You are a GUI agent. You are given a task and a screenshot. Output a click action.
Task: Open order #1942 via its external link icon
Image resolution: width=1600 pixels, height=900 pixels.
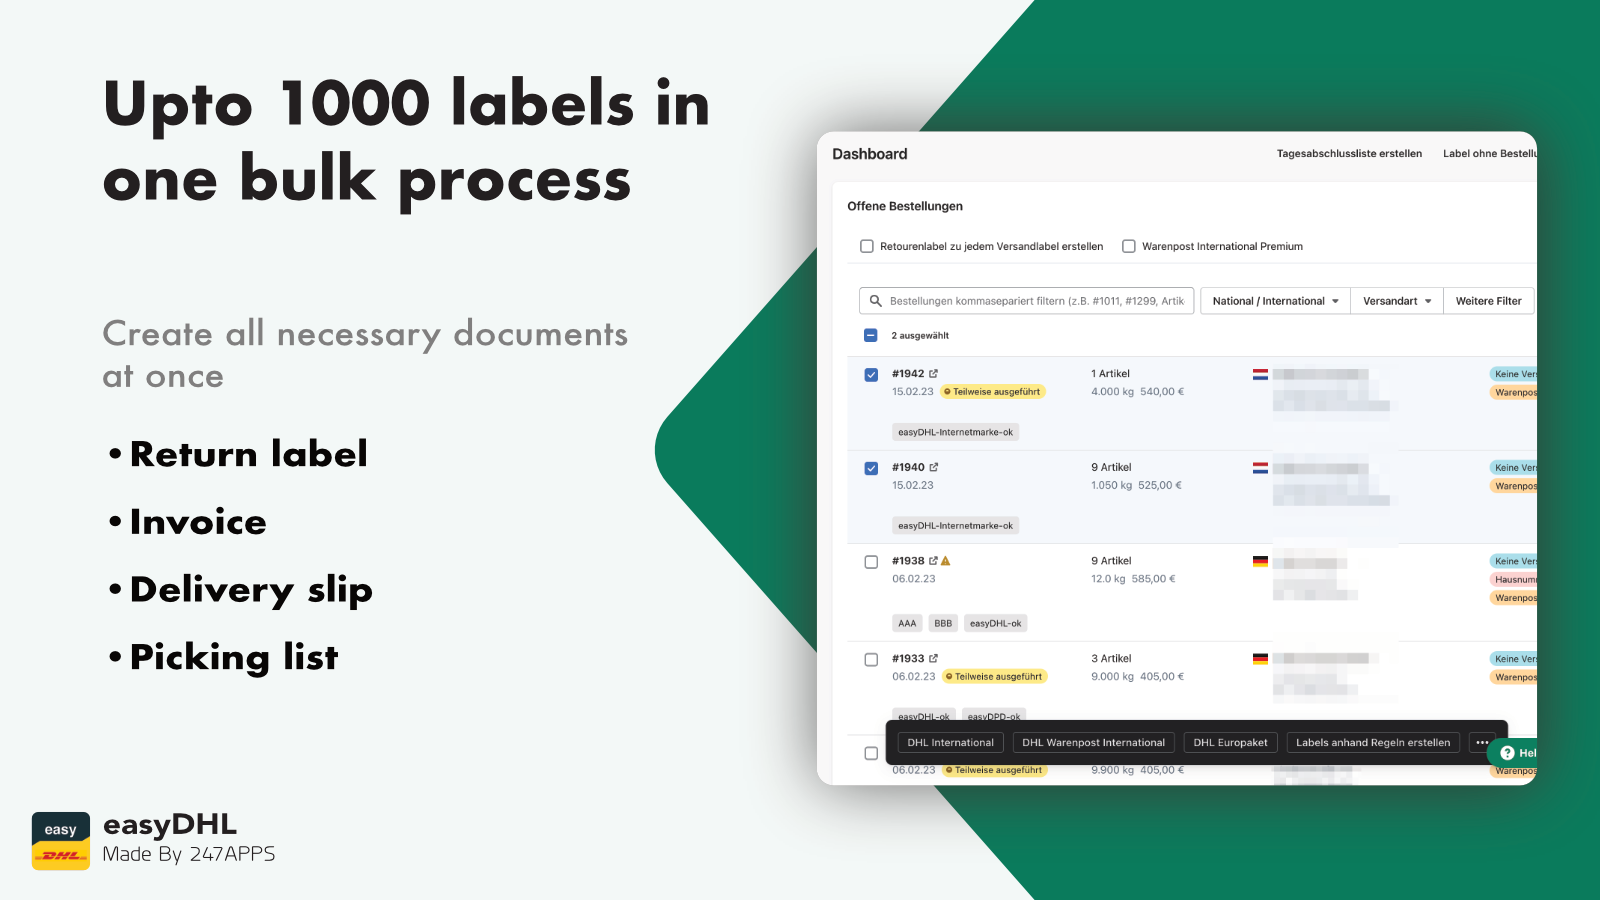click(933, 373)
